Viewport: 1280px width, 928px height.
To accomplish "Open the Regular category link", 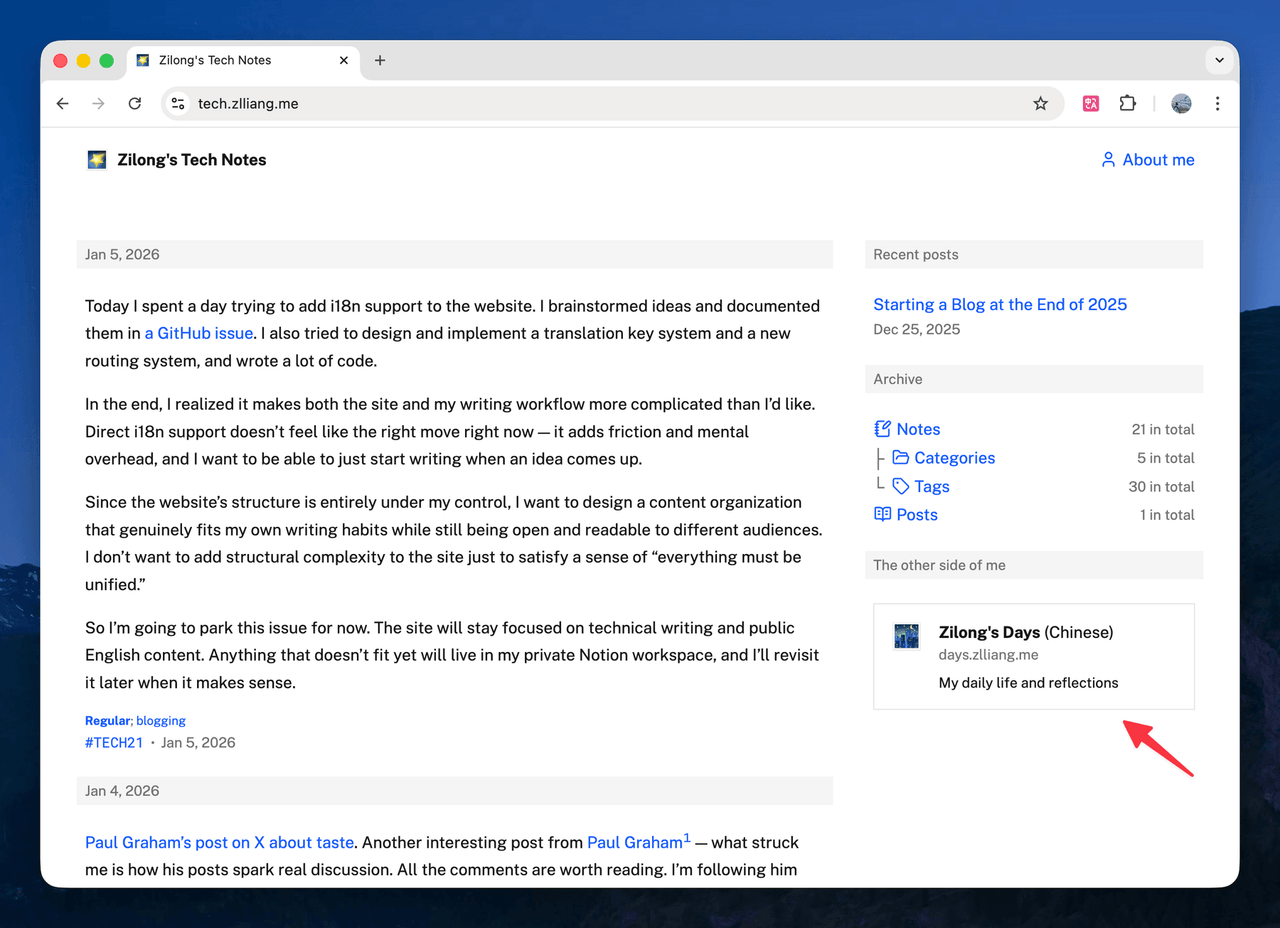I will coord(107,721).
